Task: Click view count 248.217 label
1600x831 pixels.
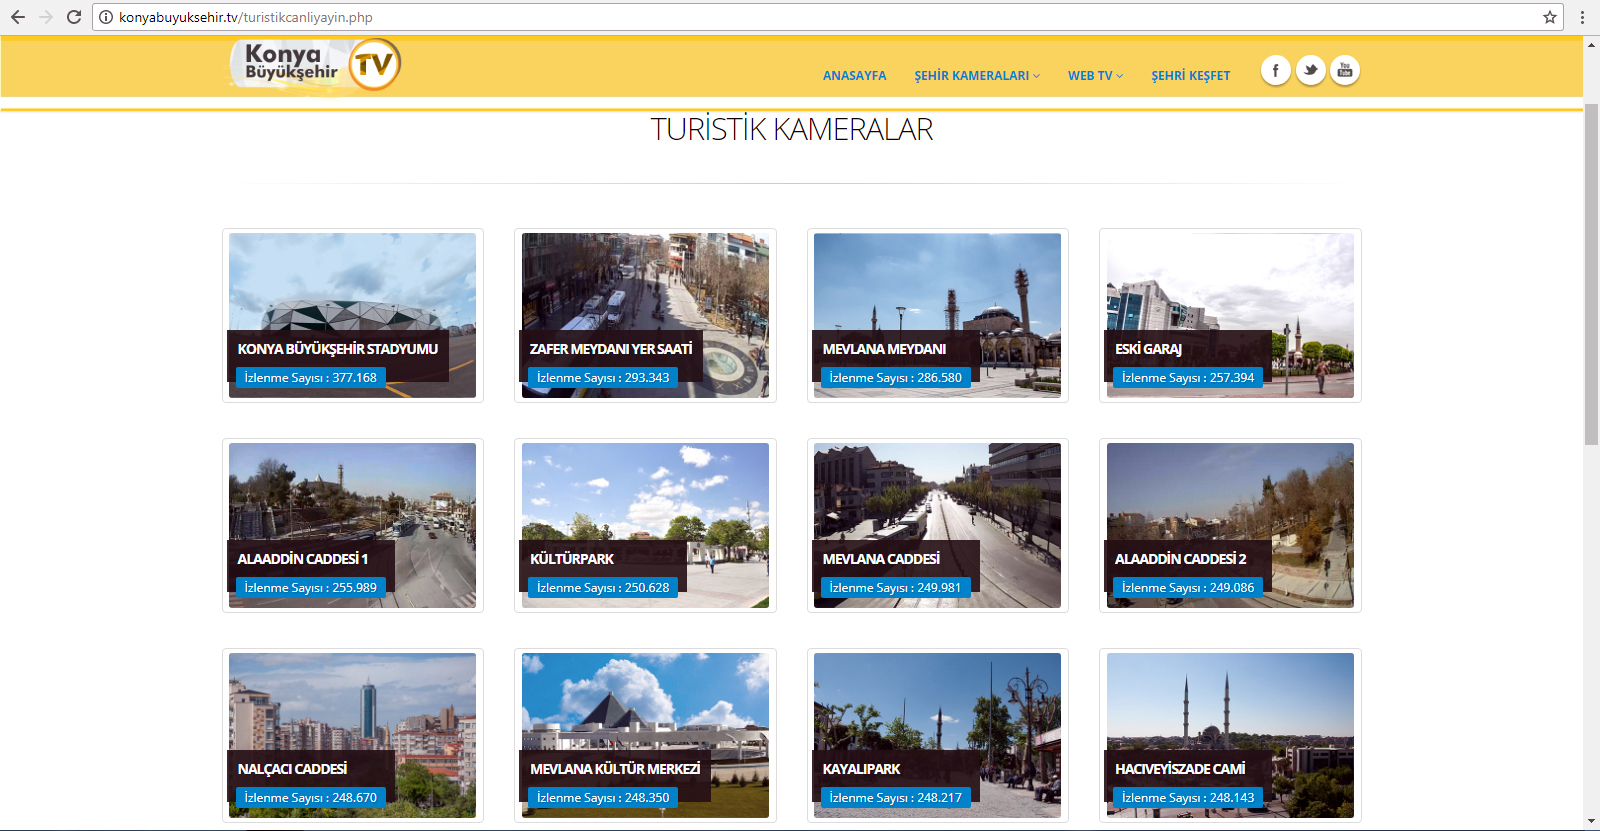Action: [896, 798]
